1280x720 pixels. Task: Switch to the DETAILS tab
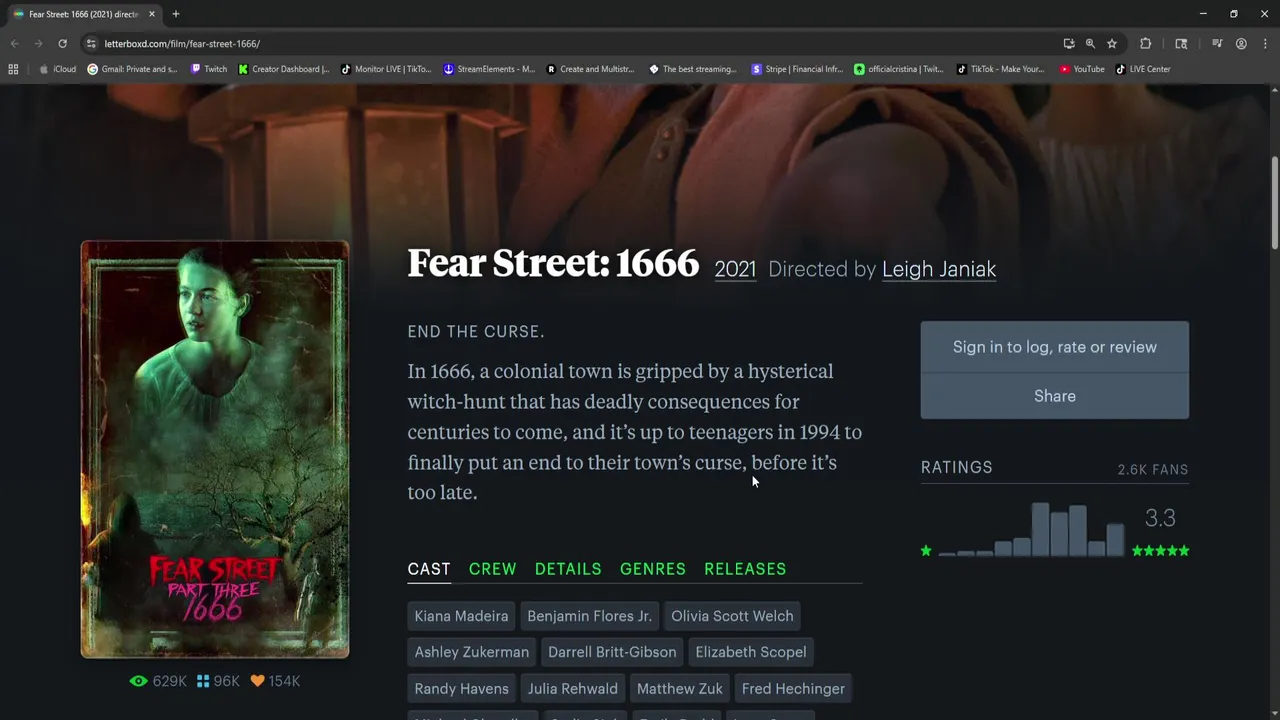pyautogui.click(x=568, y=569)
